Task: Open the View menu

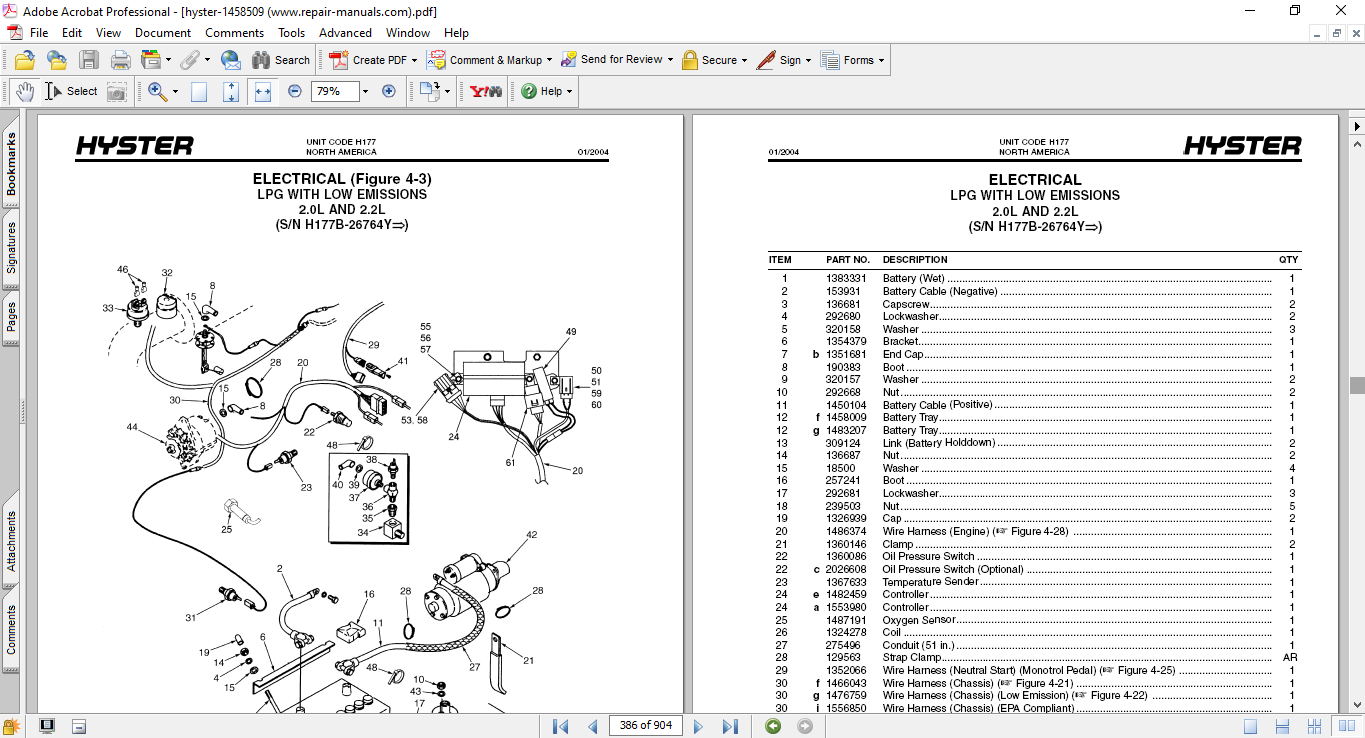Action: [x=108, y=33]
